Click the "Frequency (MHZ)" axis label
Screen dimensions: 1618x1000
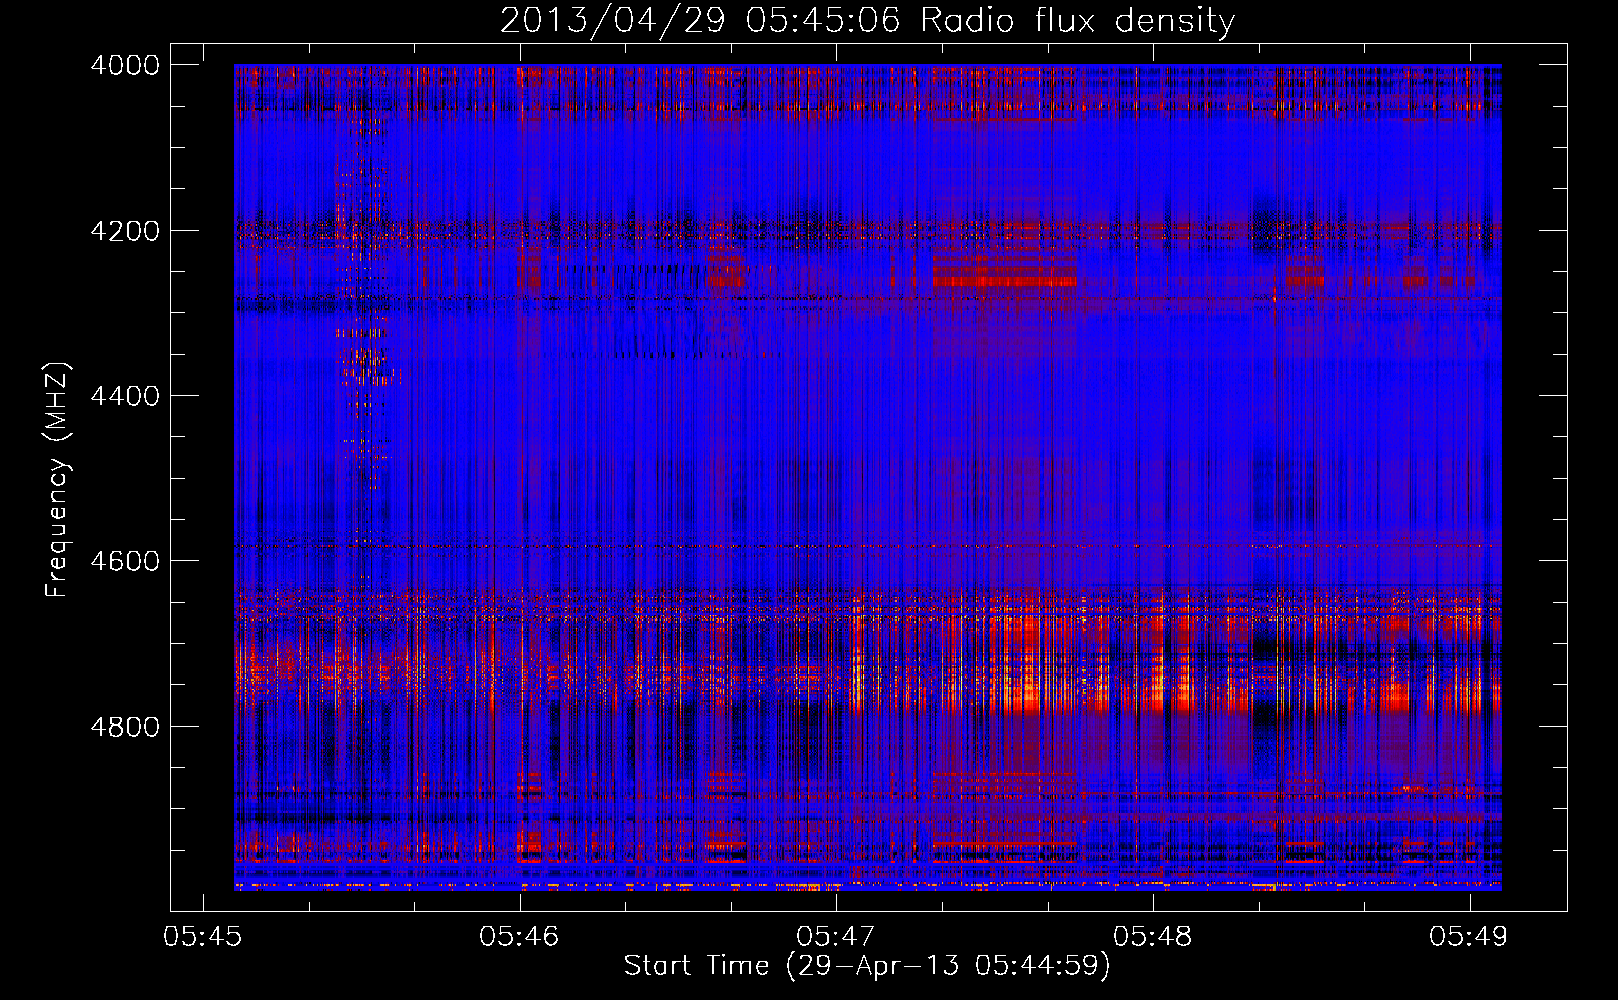point(58,480)
